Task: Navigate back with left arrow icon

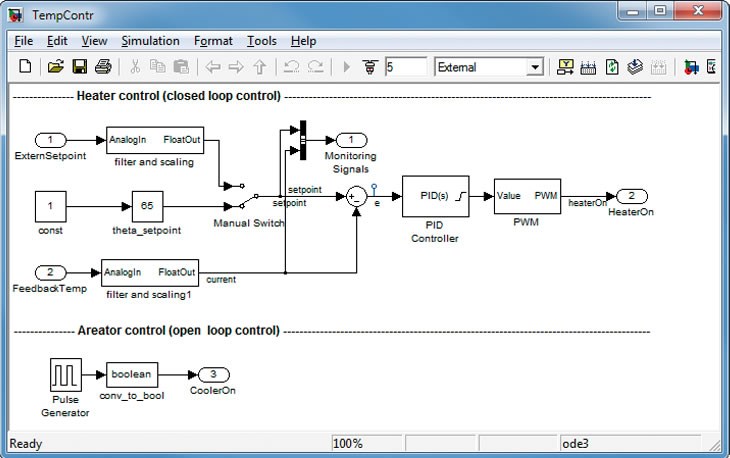Action: pos(213,67)
